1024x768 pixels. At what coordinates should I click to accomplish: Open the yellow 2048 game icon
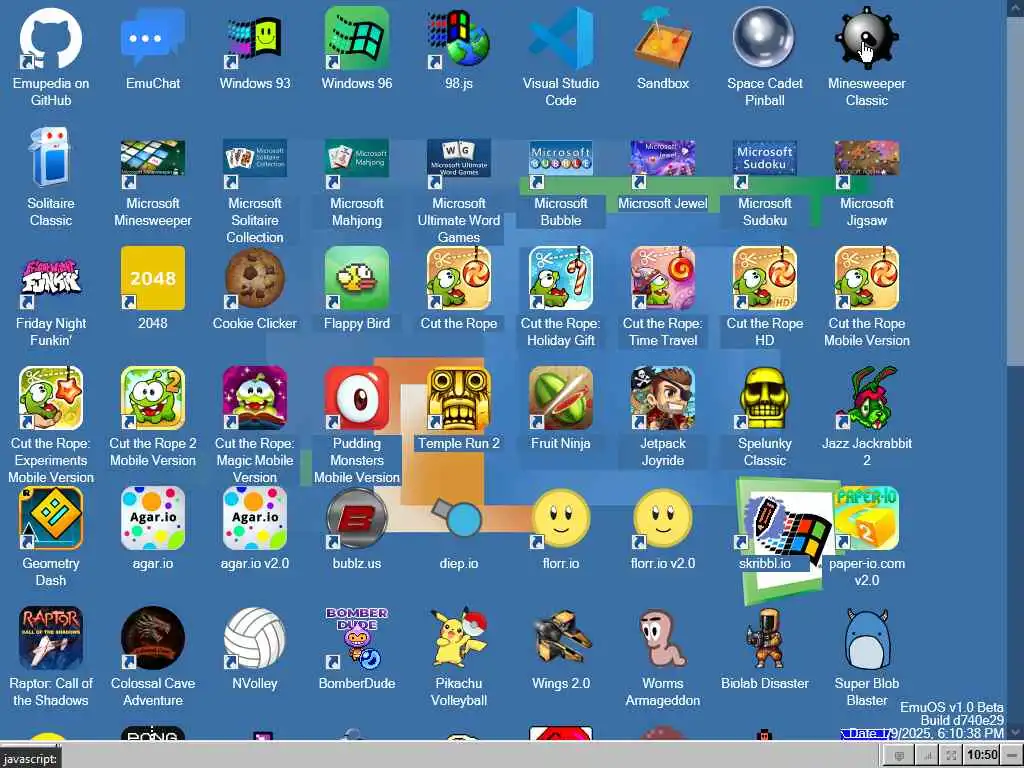[x=153, y=278]
